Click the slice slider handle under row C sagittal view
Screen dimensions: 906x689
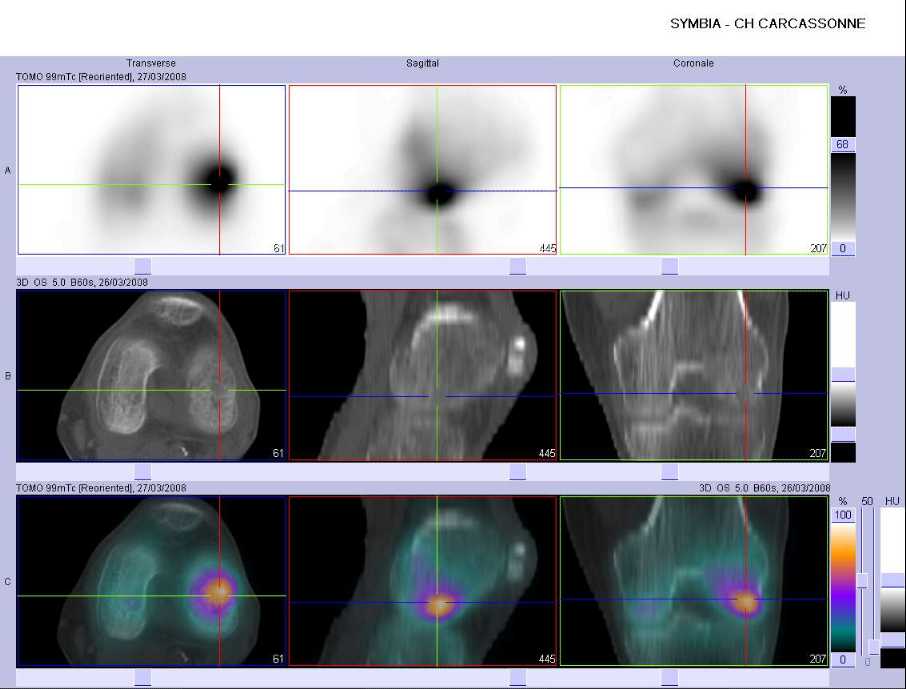[518, 677]
